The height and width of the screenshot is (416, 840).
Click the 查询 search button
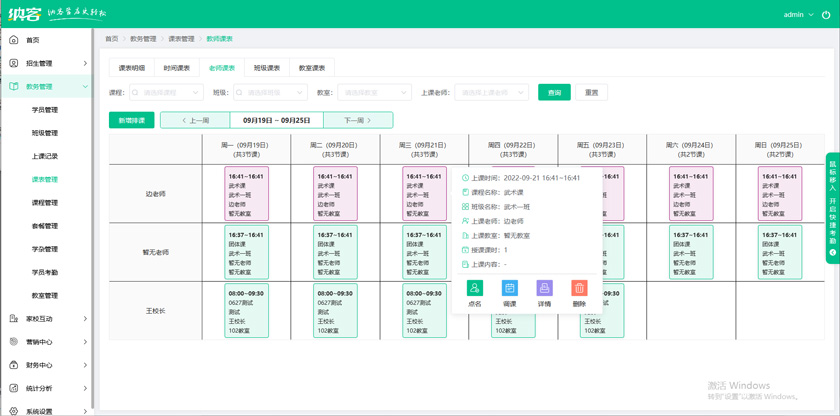pyautogui.click(x=554, y=92)
